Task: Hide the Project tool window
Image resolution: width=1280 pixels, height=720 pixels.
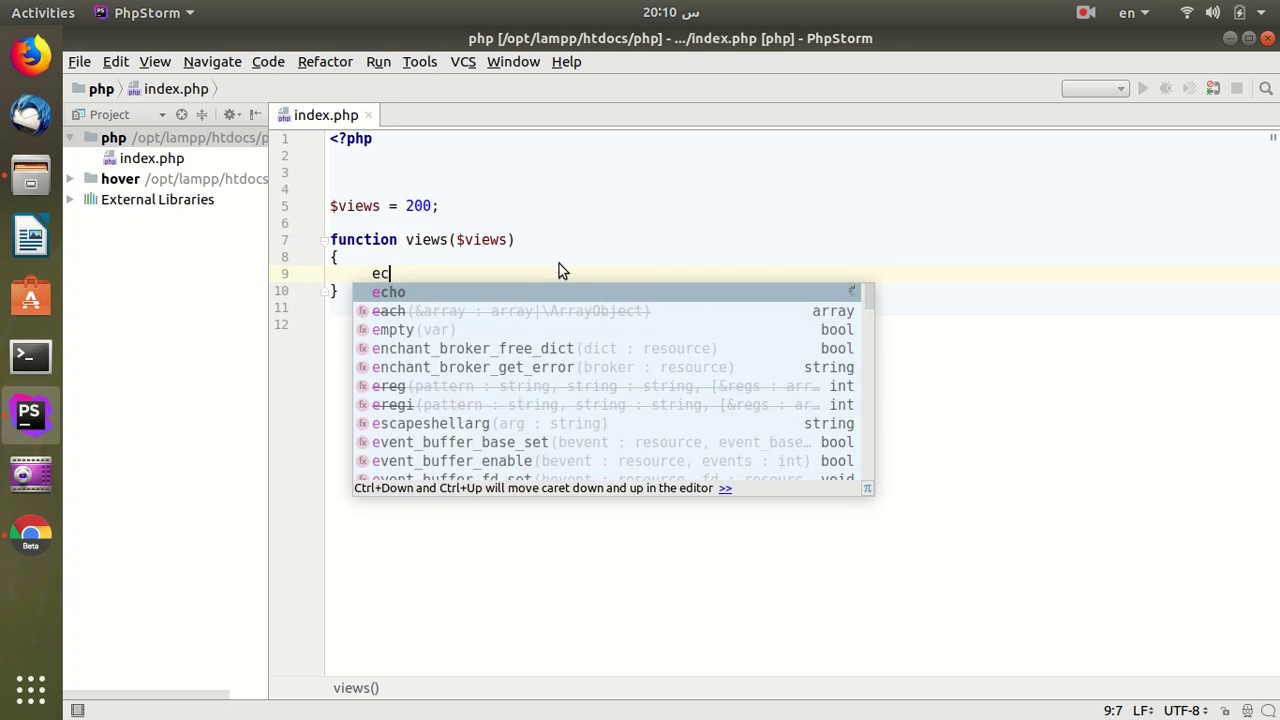Action: [x=256, y=115]
